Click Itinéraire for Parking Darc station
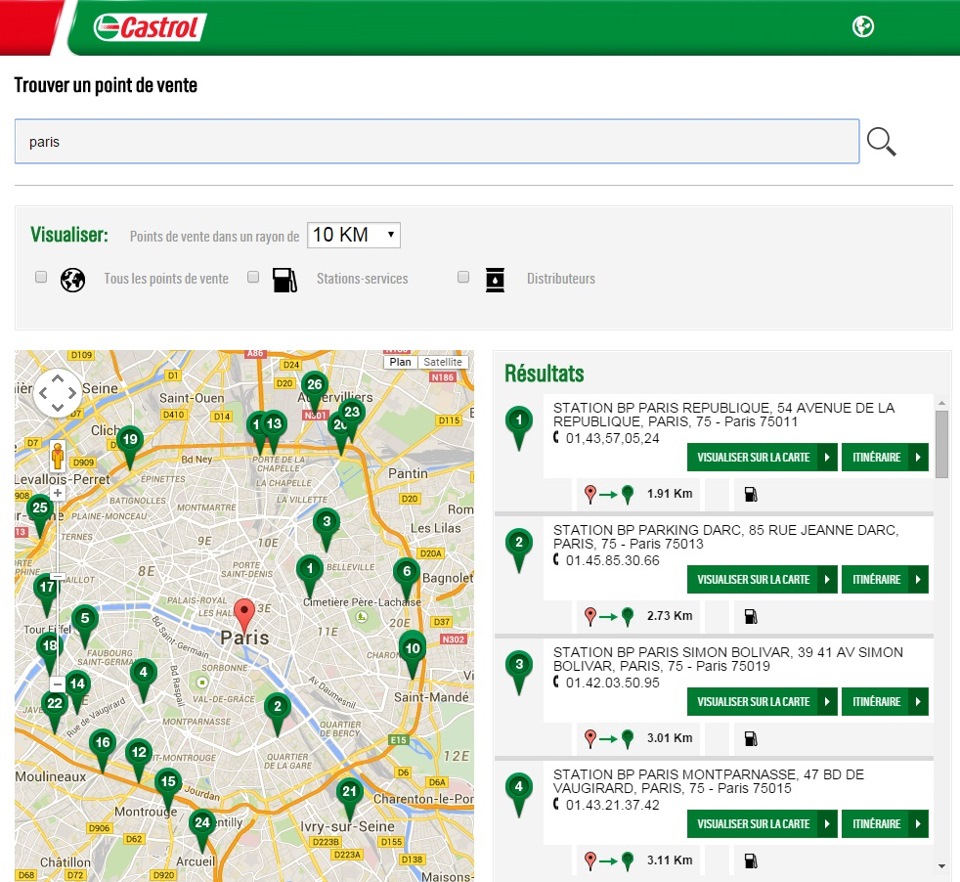 (885, 580)
